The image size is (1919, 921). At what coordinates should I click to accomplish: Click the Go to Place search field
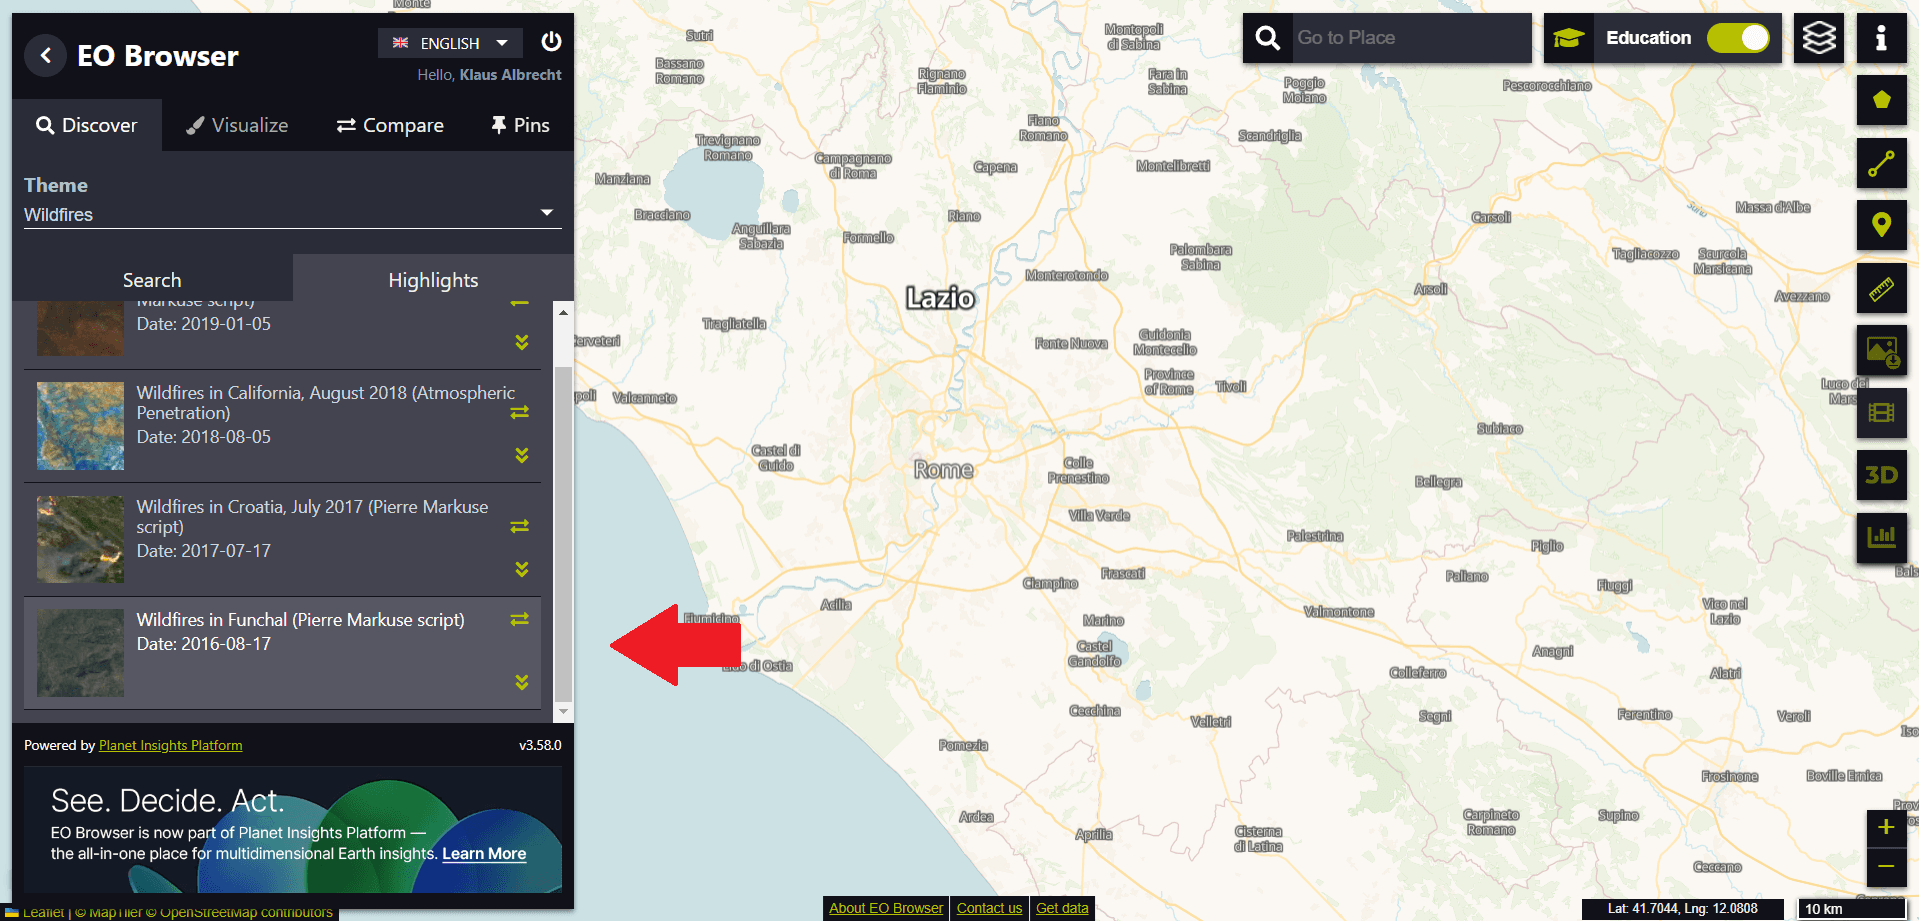(1408, 38)
